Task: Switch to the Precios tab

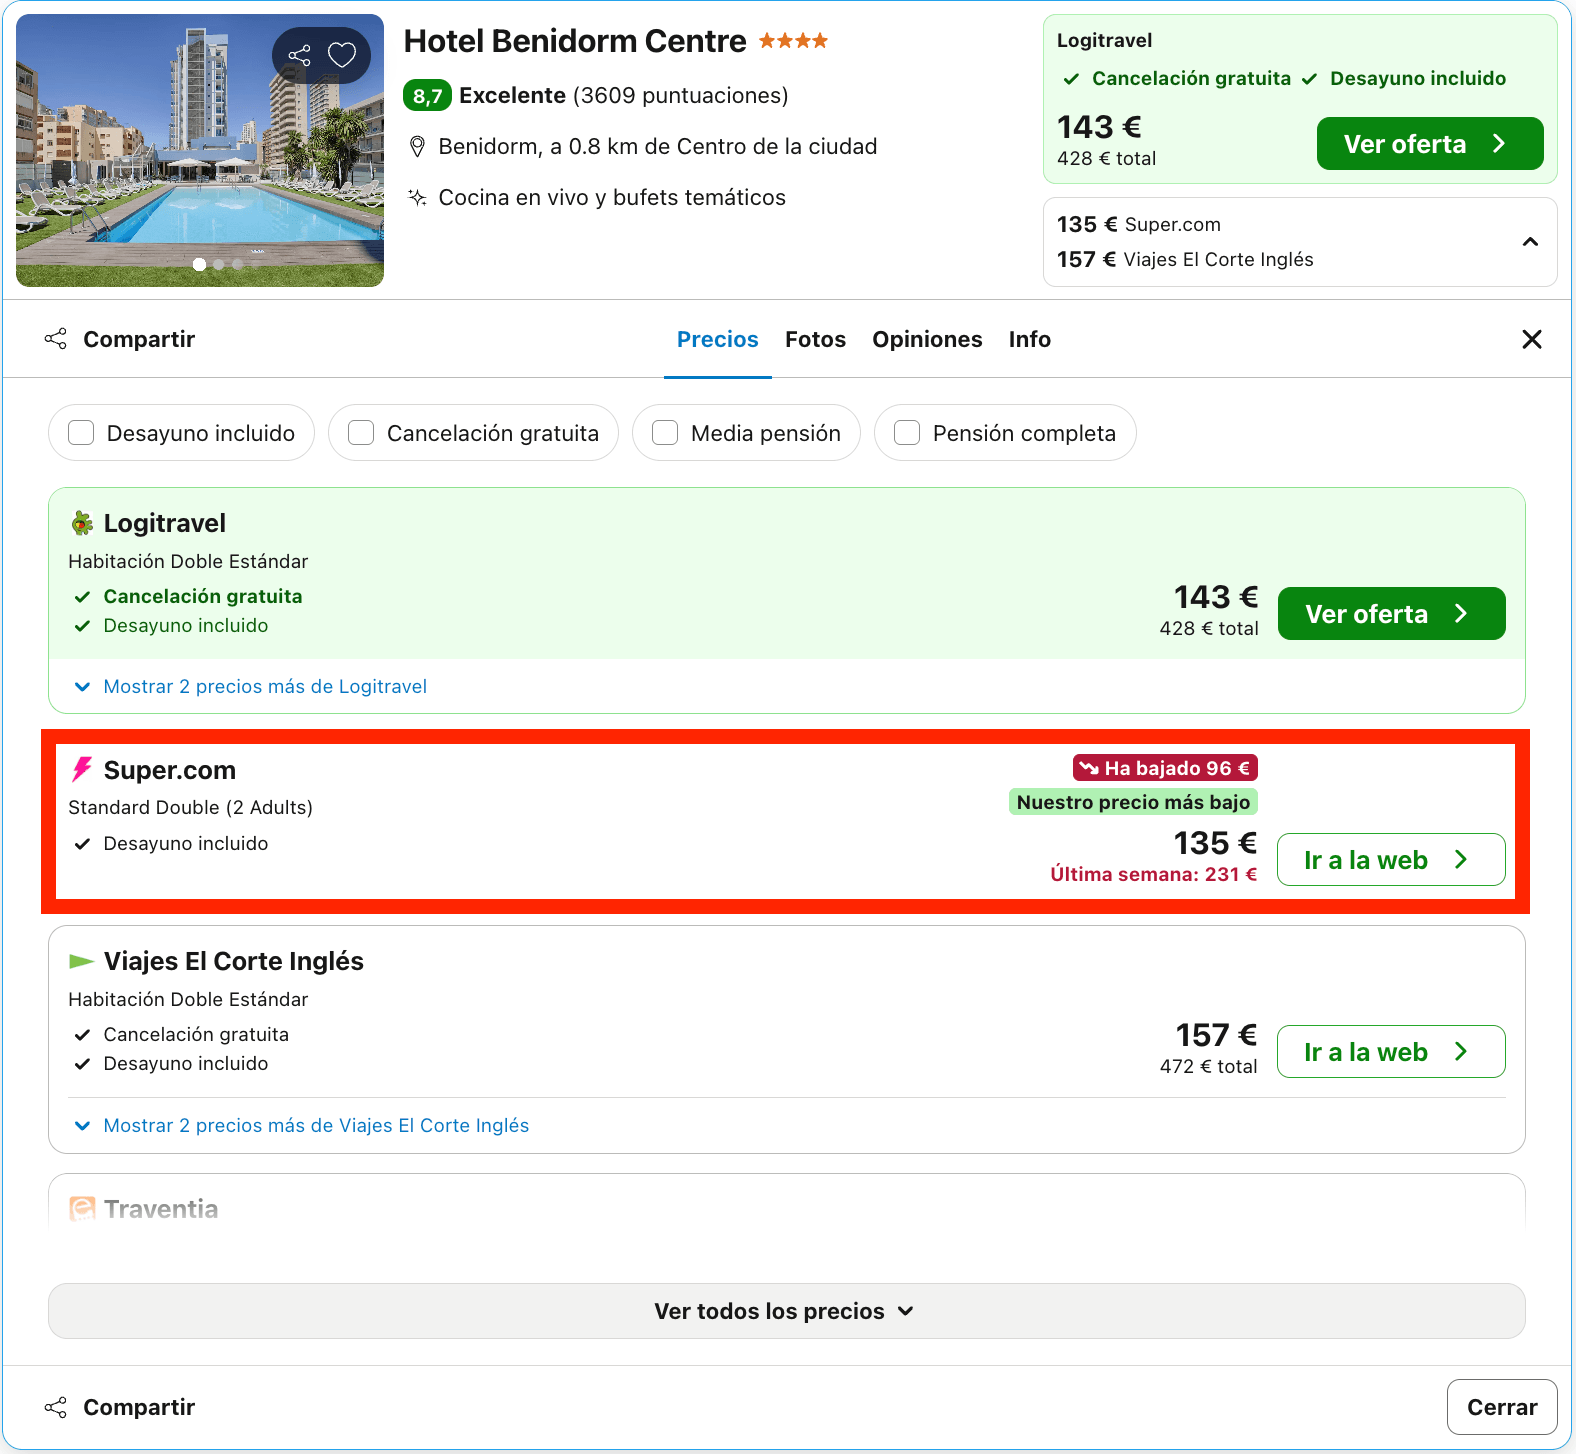Action: click(718, 339)
